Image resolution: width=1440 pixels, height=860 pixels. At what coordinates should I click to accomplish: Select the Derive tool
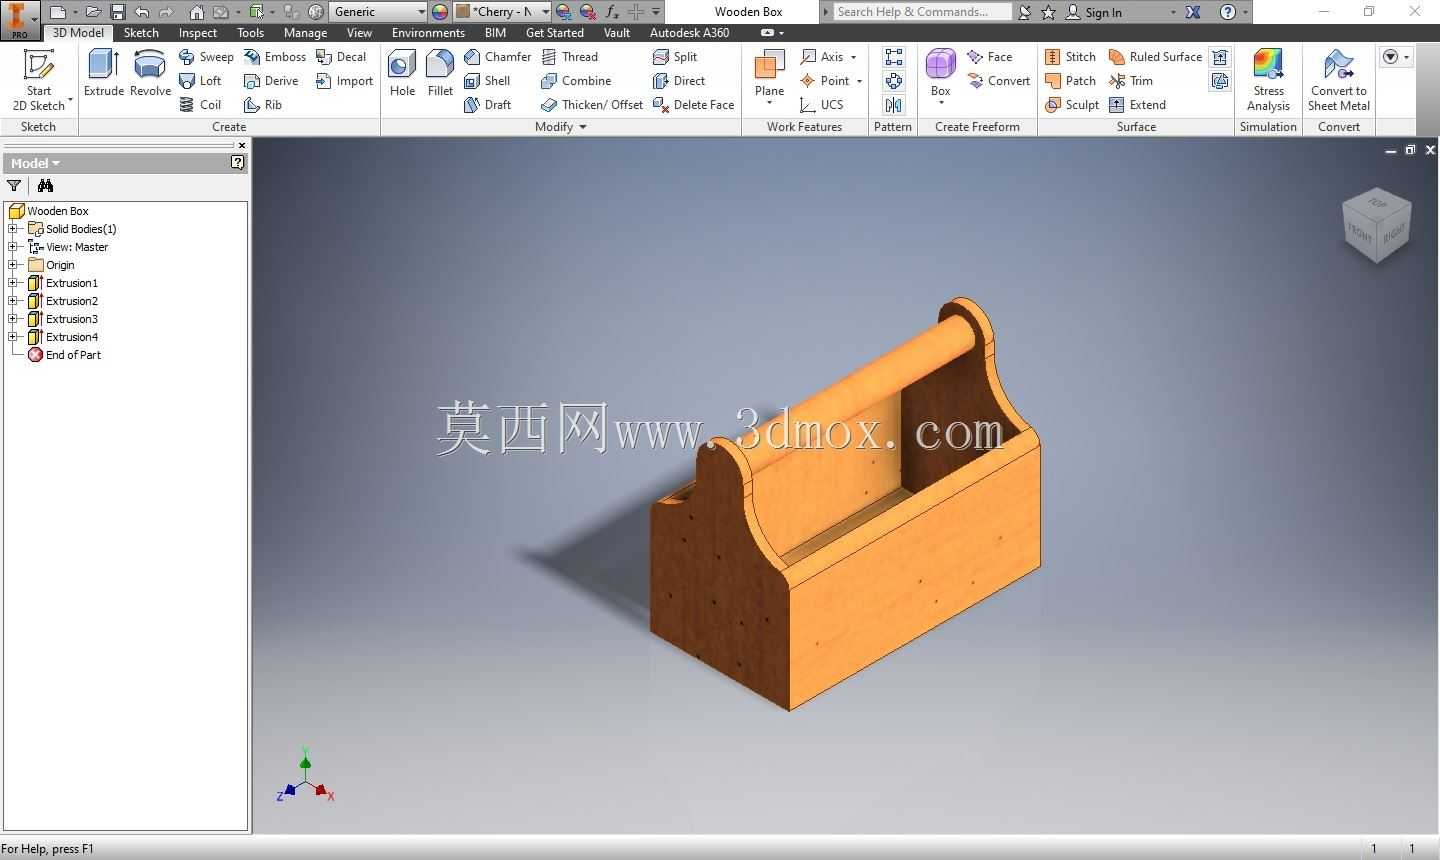(x=271, y=81)
